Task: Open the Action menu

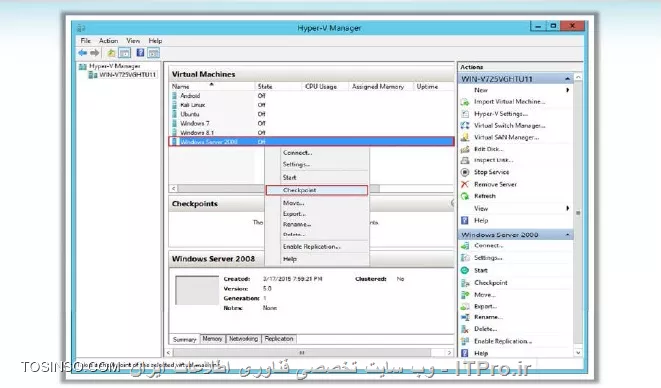Action: tap(108, 40)
